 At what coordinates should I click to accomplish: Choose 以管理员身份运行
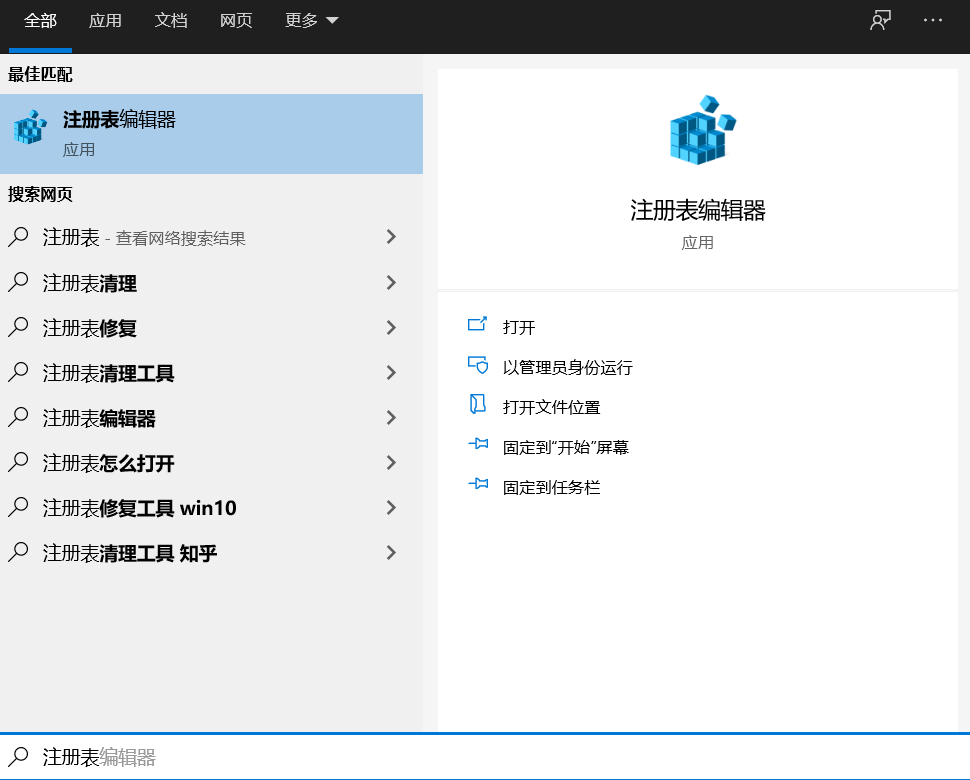click(x=567, y=367)
